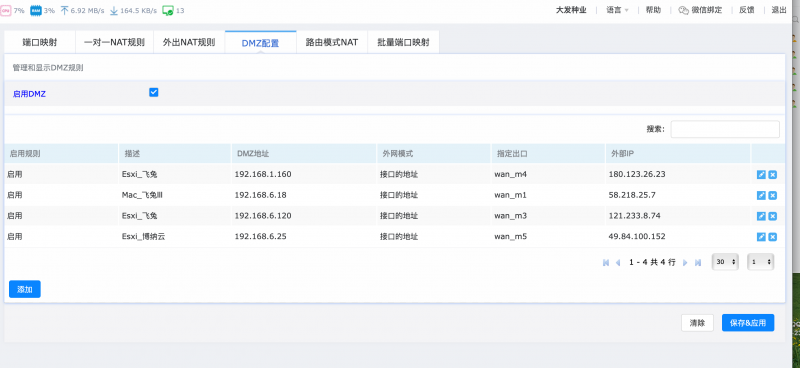Click the 添加 button
The width and height of the screenshot is (800, 368).
tap(24, 289)
